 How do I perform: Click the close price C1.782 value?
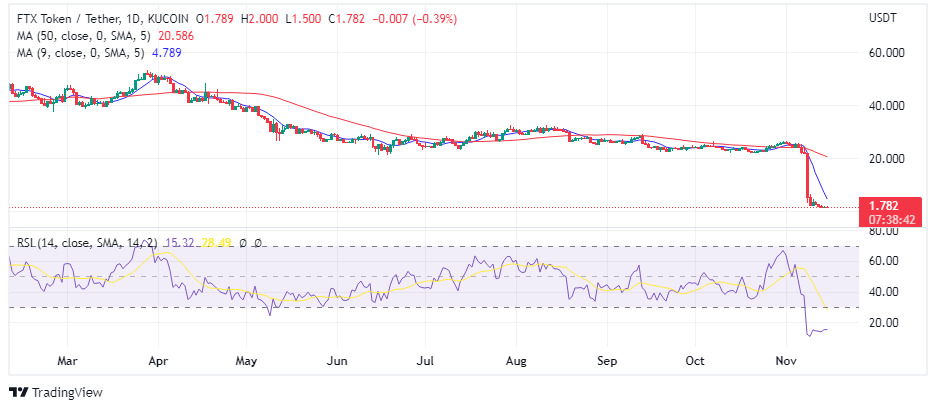[347, 19]
